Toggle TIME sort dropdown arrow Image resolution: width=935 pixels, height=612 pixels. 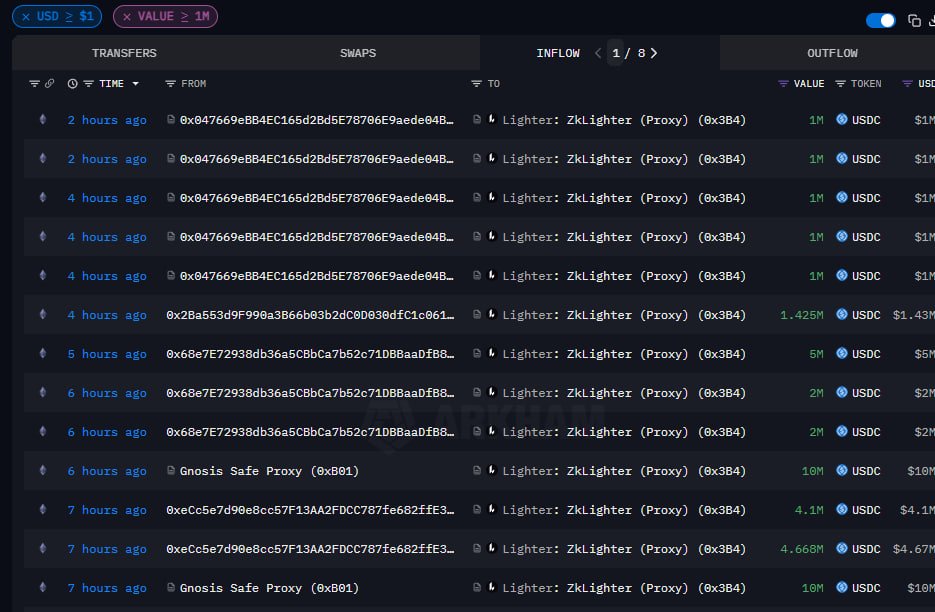click(x=135, y=84)
